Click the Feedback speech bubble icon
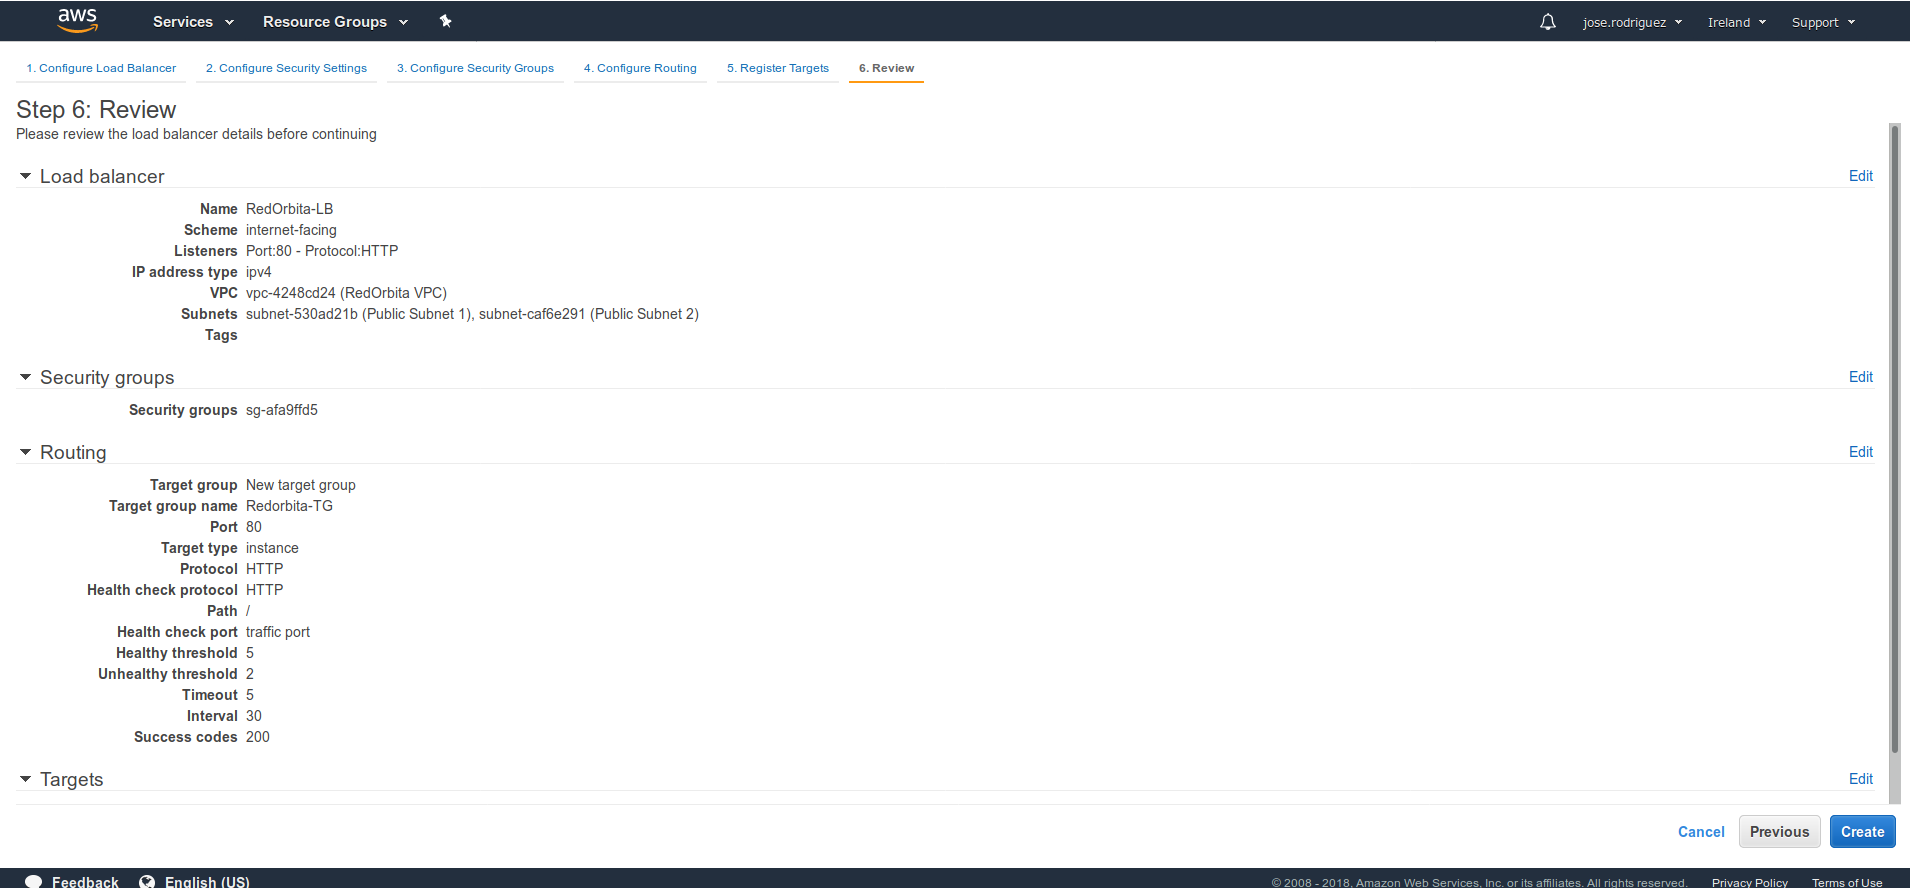 tap(33, 881)
